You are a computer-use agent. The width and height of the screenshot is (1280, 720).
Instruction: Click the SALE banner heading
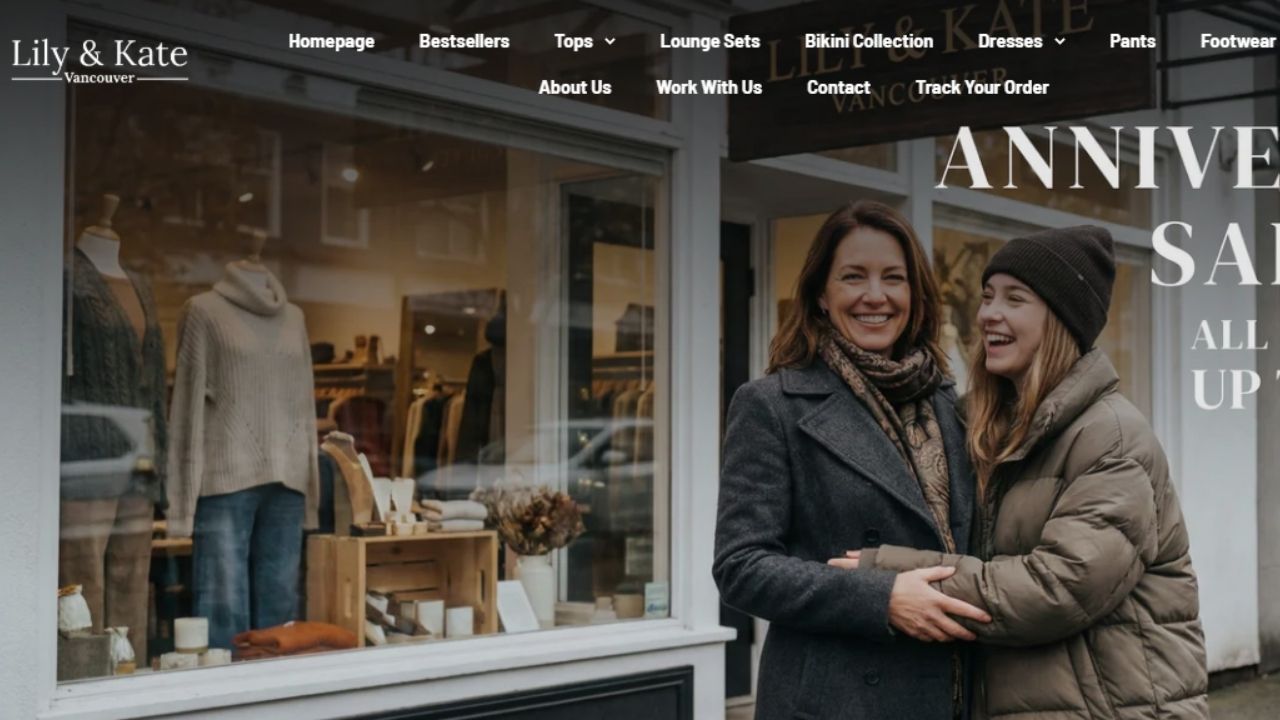pyautogui.click(x=1215, y=254)
